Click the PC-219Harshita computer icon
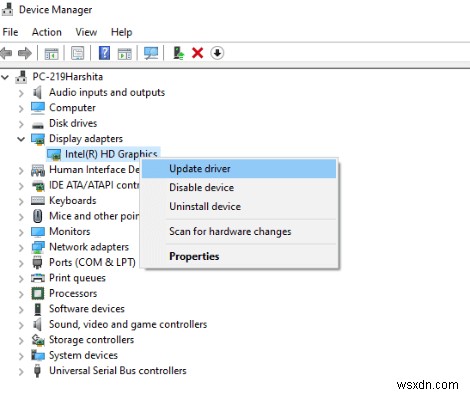 [21, 77]
